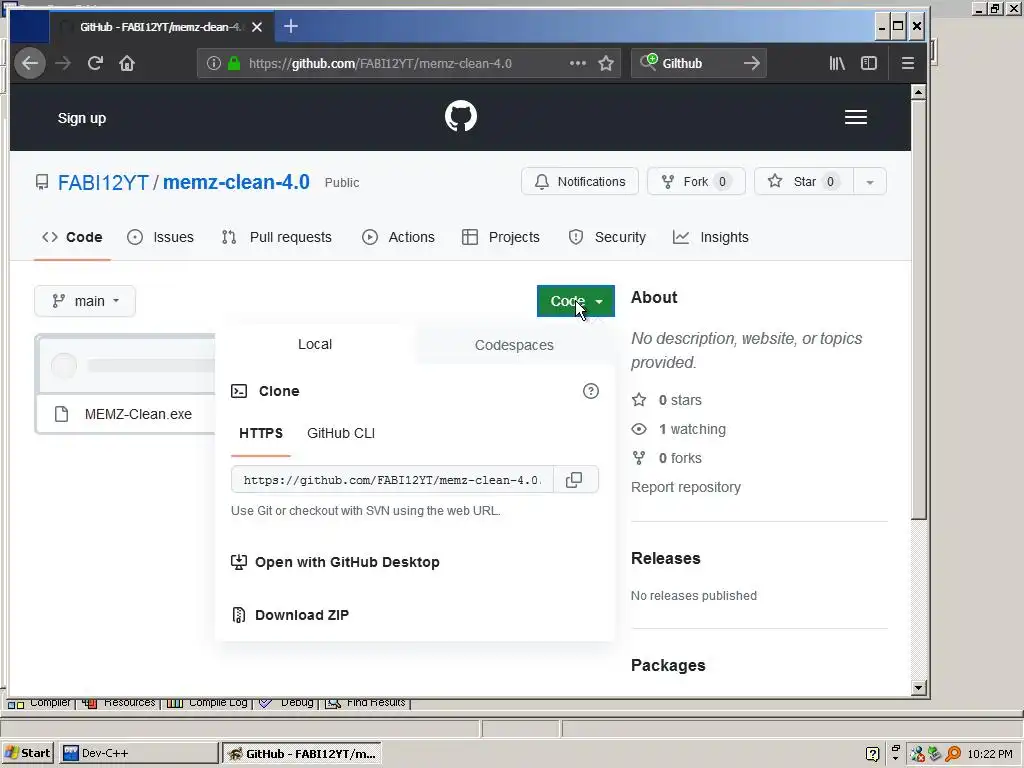Reload the page with the refresh icon
Screen dimensions: 1024x768
click(95, 63)
